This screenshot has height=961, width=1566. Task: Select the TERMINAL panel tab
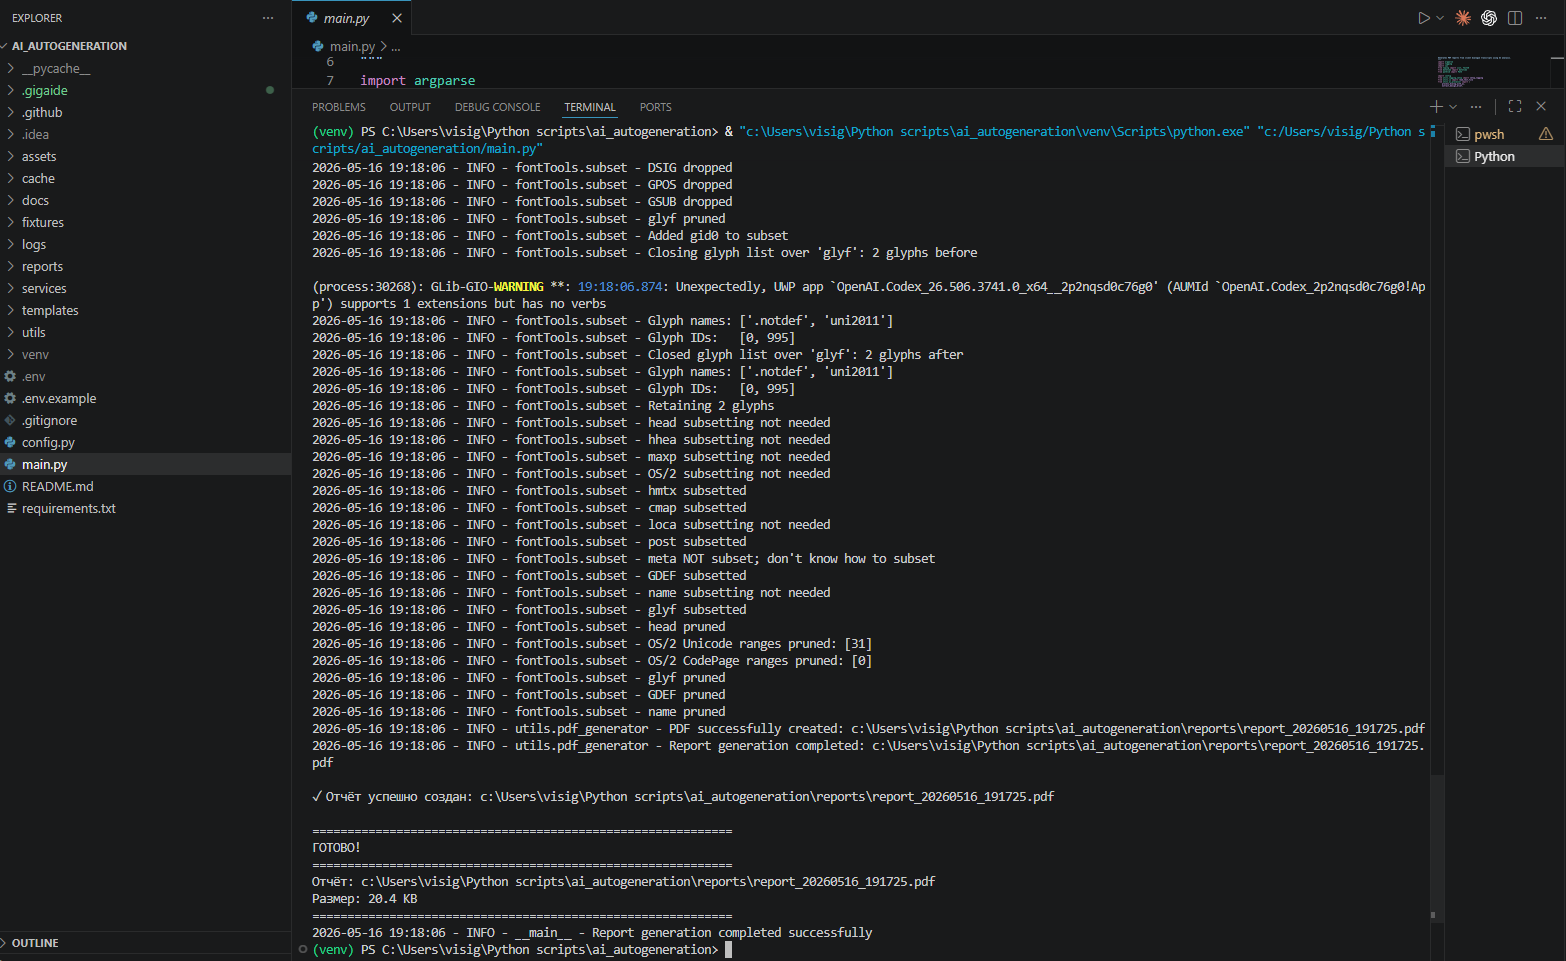pos(590,107)
